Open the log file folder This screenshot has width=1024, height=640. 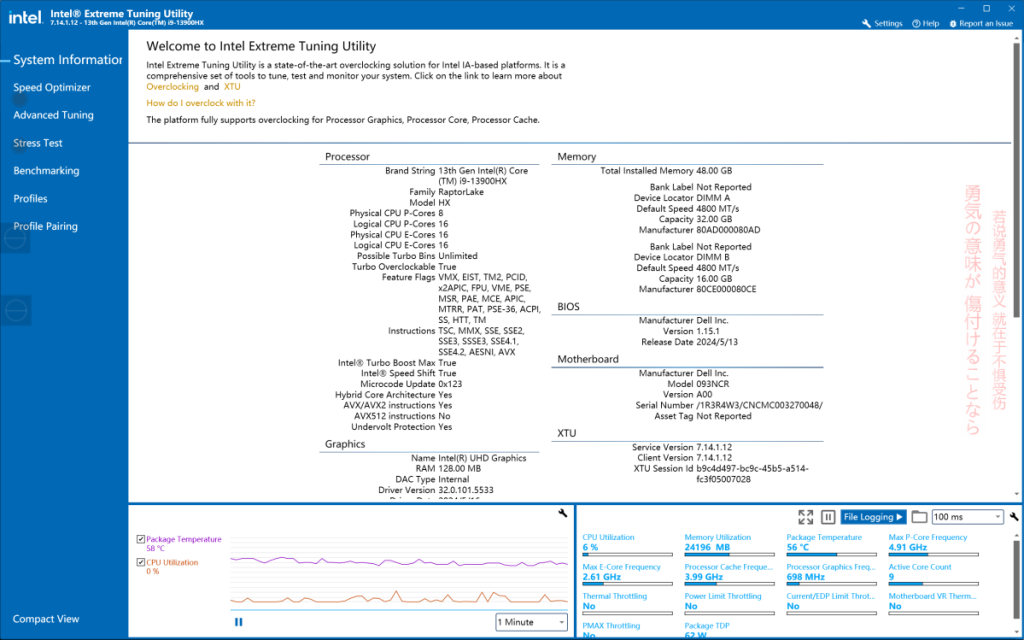pos(920,517)
